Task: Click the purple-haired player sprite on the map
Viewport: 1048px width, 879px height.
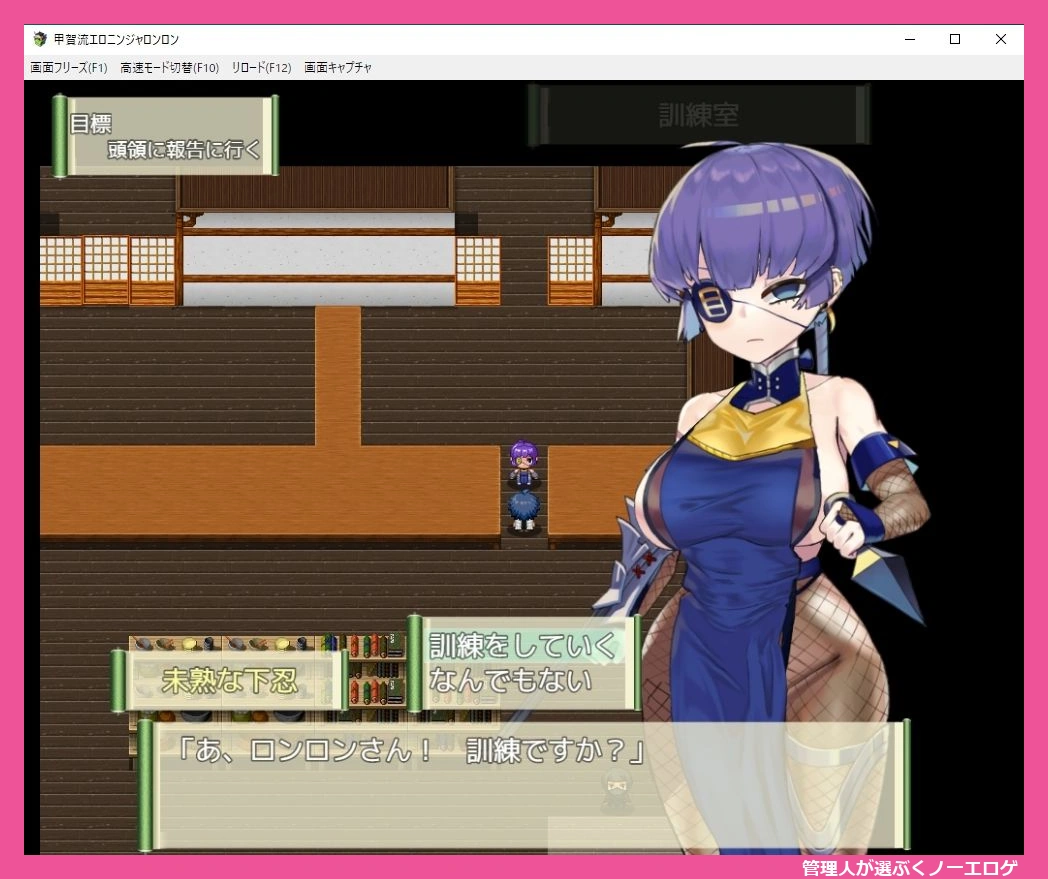Action: pyautogui.click(x=524, y=464)
